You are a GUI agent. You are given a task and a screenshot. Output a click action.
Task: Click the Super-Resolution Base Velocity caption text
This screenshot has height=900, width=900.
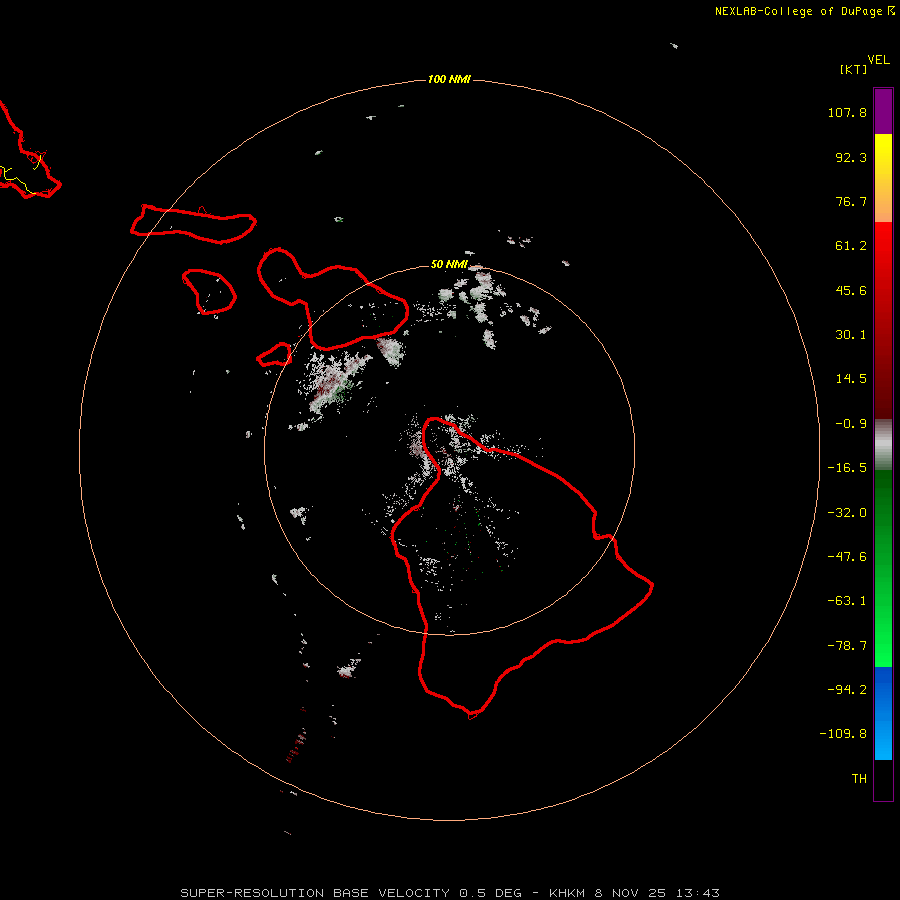449,893
